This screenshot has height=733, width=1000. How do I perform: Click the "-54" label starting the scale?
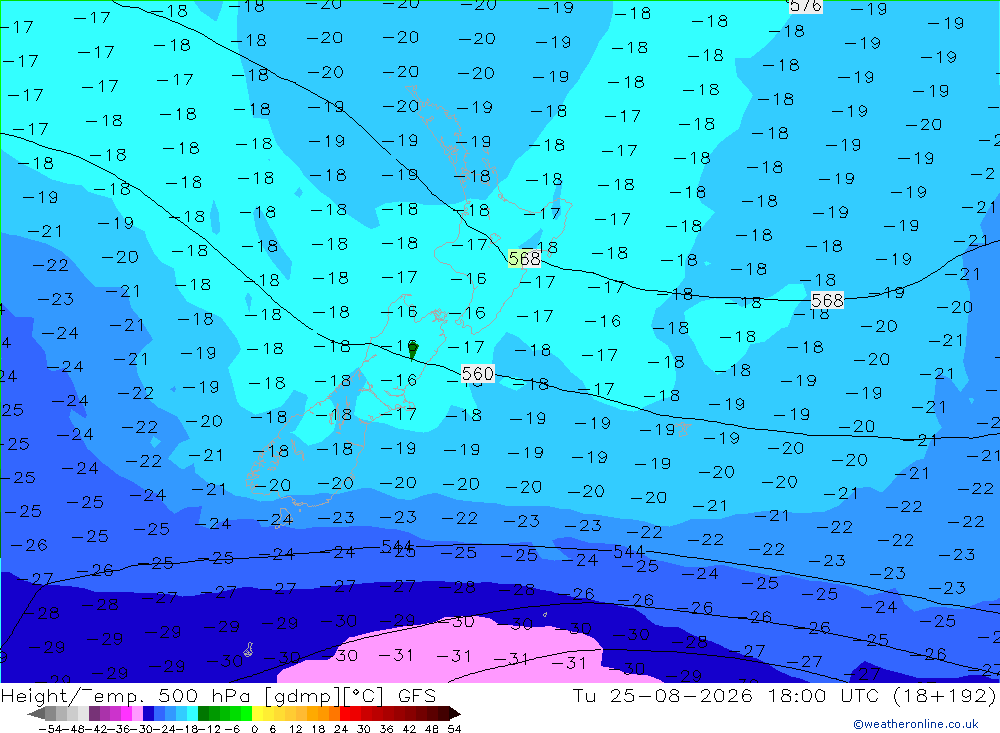(50, 729)
